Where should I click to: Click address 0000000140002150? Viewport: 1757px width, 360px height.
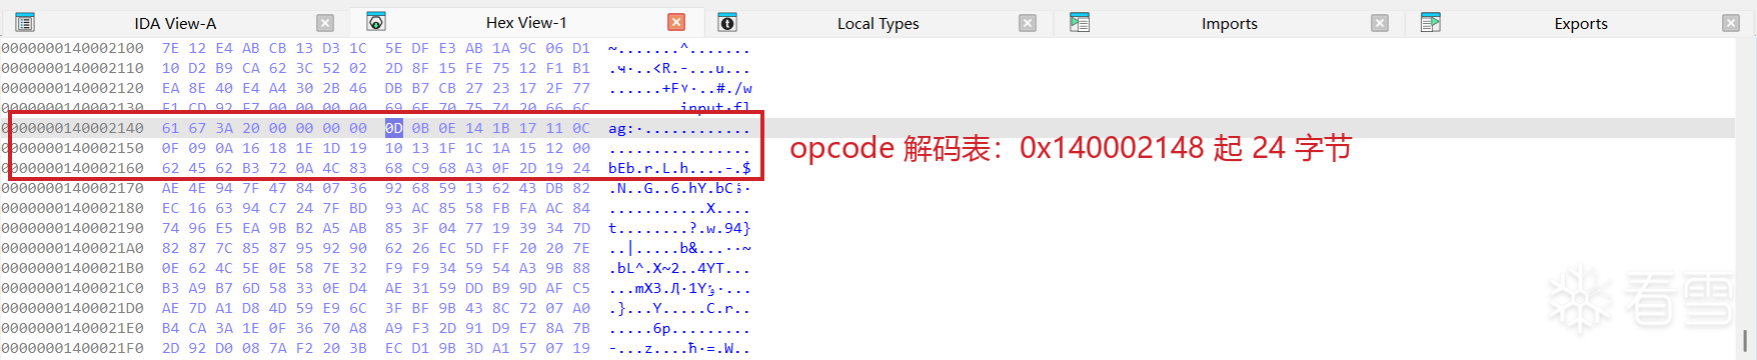pos(73,148)
